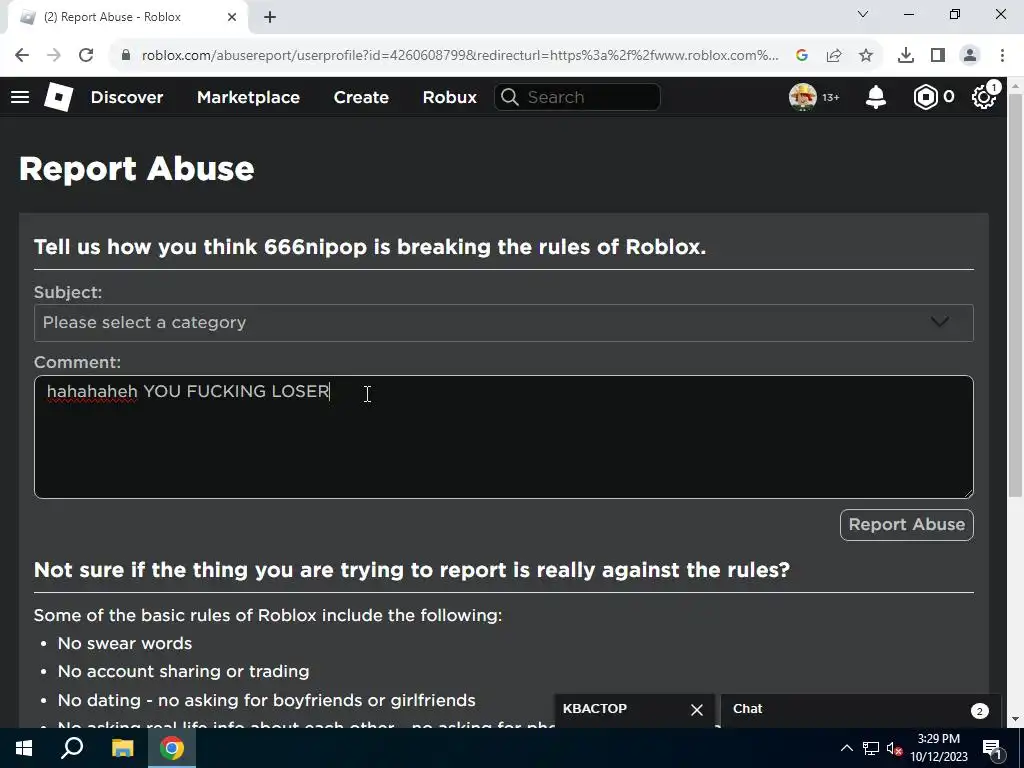Open the Create menu item

361,97
